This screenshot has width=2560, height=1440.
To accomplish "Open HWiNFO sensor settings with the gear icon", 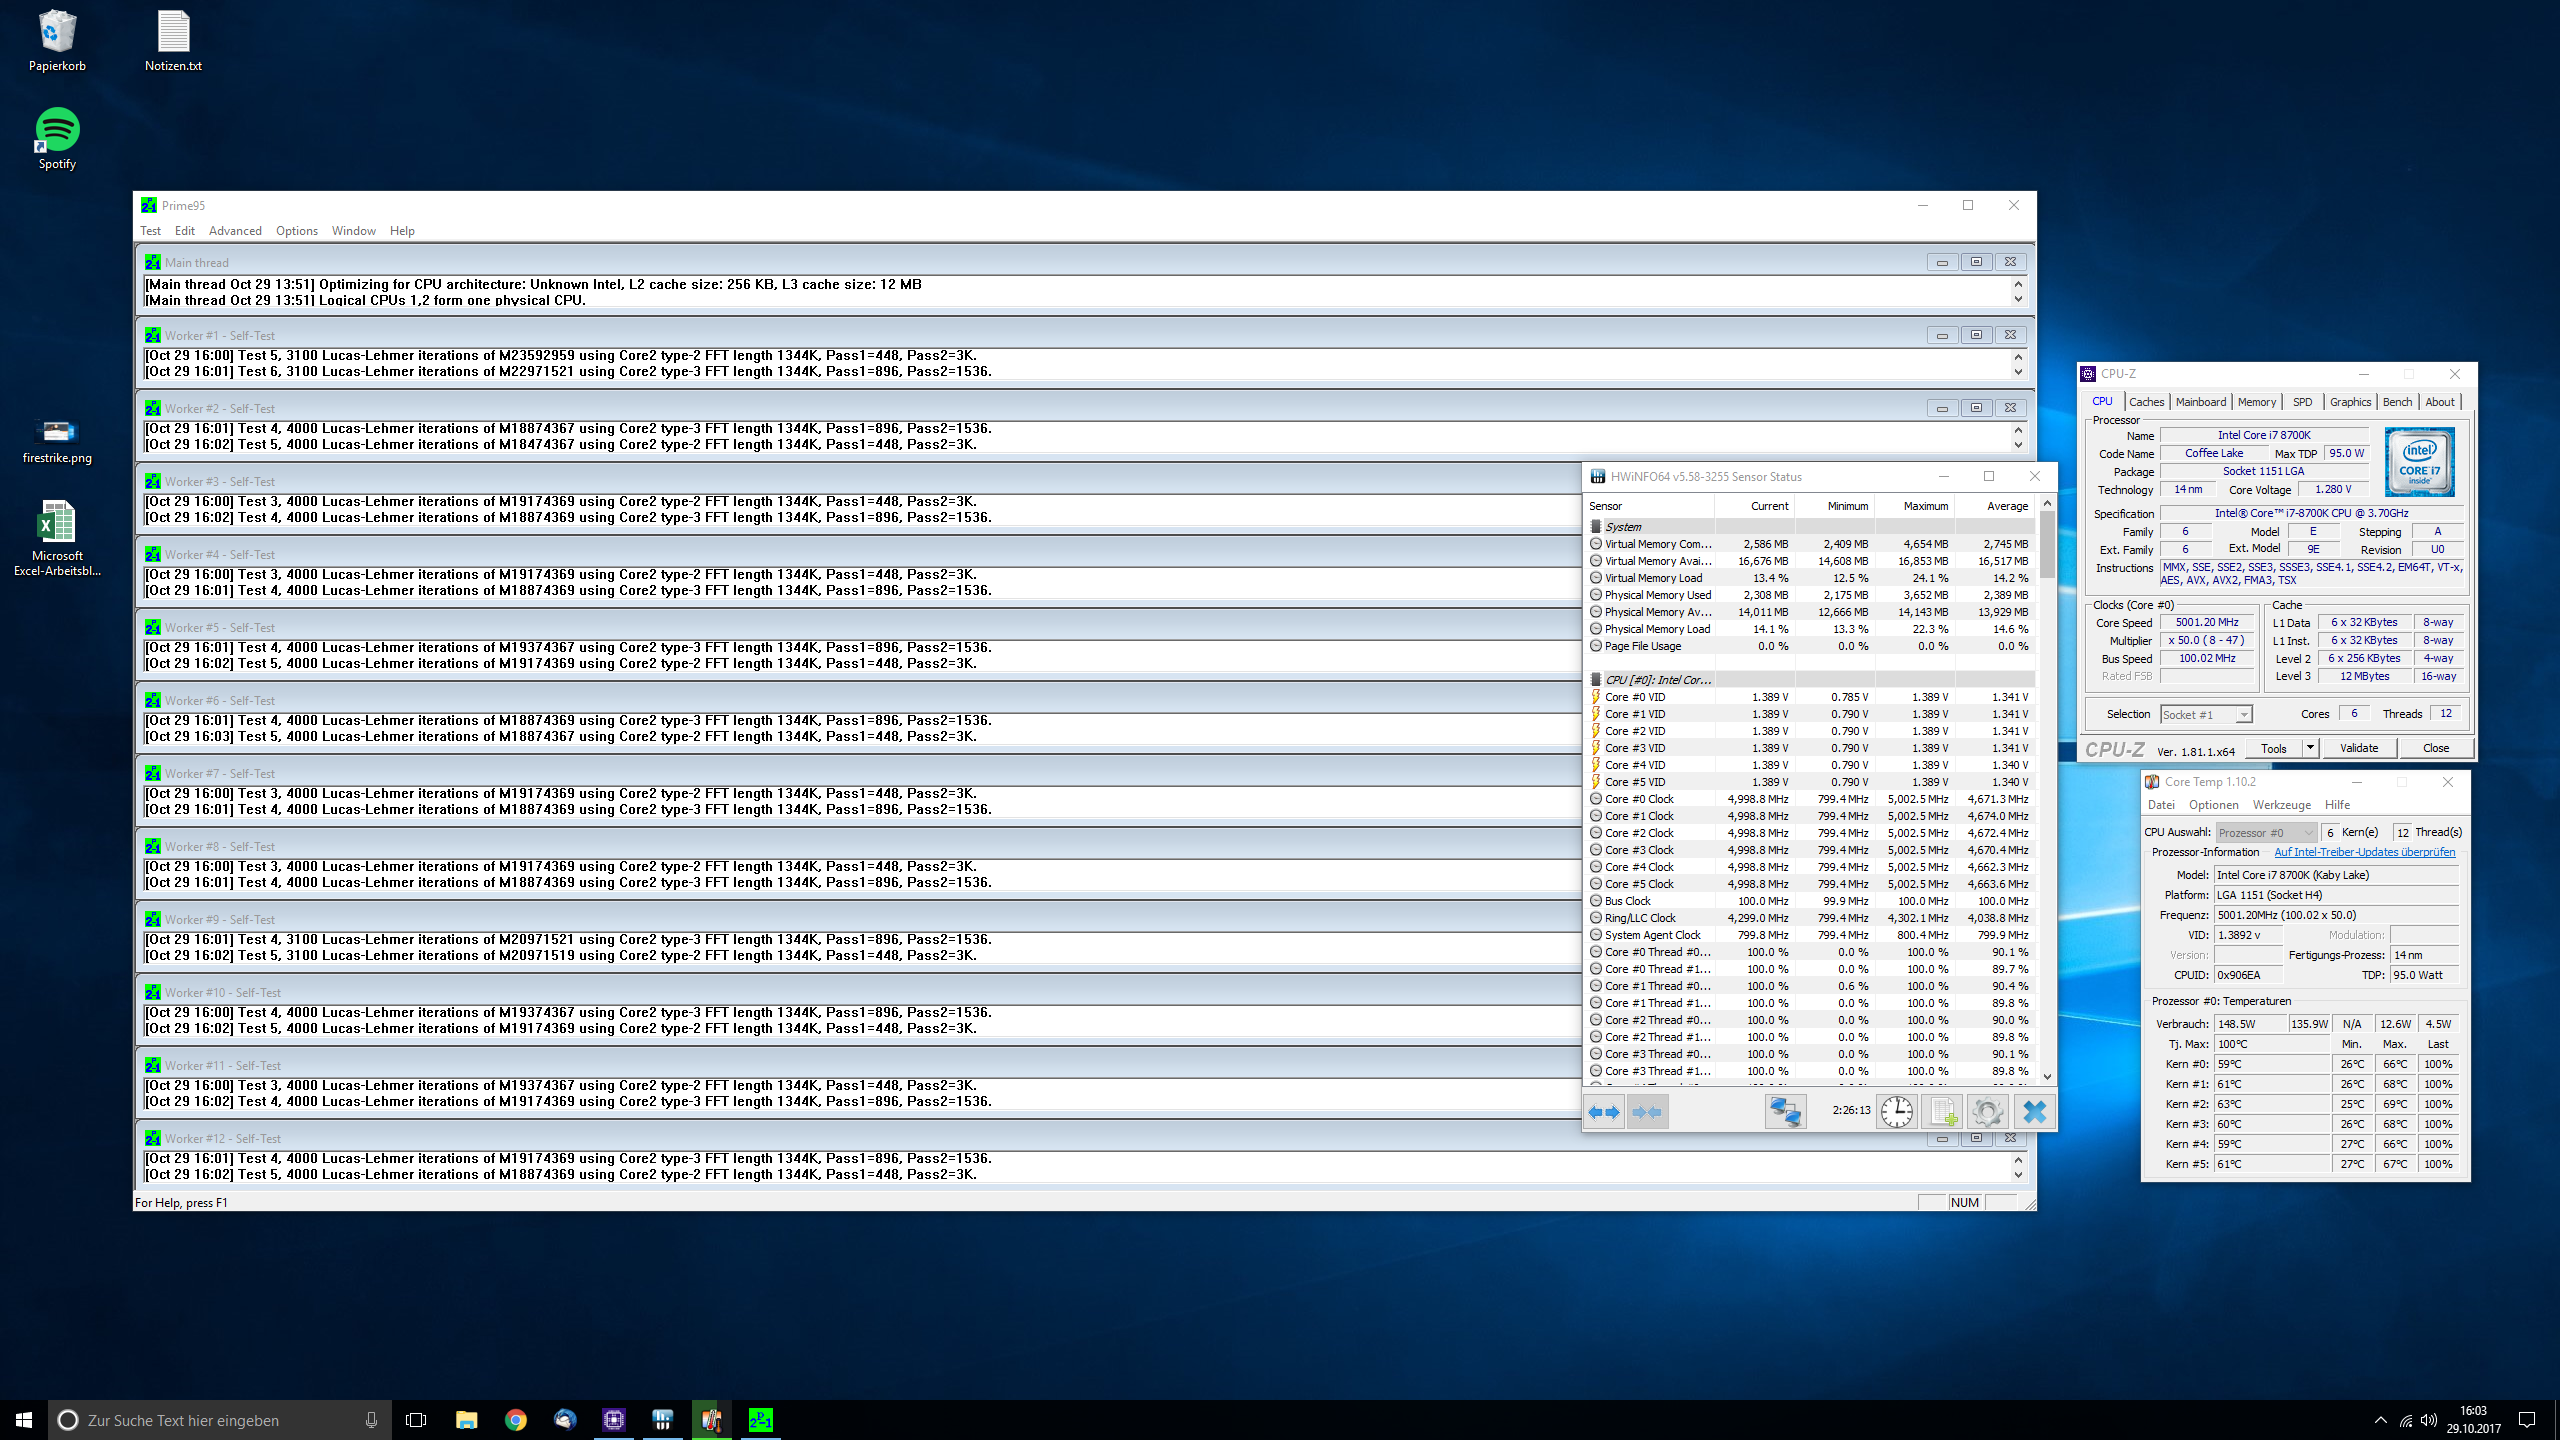I will pos(1987,1111).
